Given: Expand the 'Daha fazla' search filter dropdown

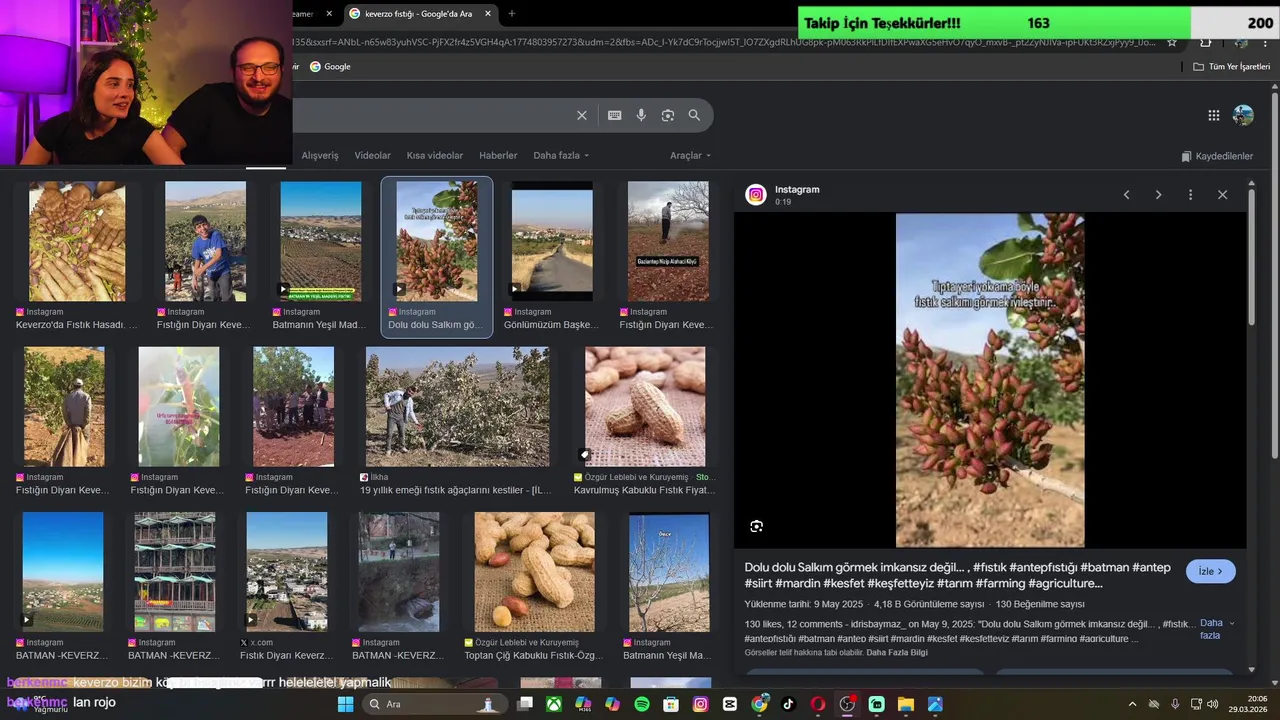Looking at the screenshot, I should (x=561, y=155).
